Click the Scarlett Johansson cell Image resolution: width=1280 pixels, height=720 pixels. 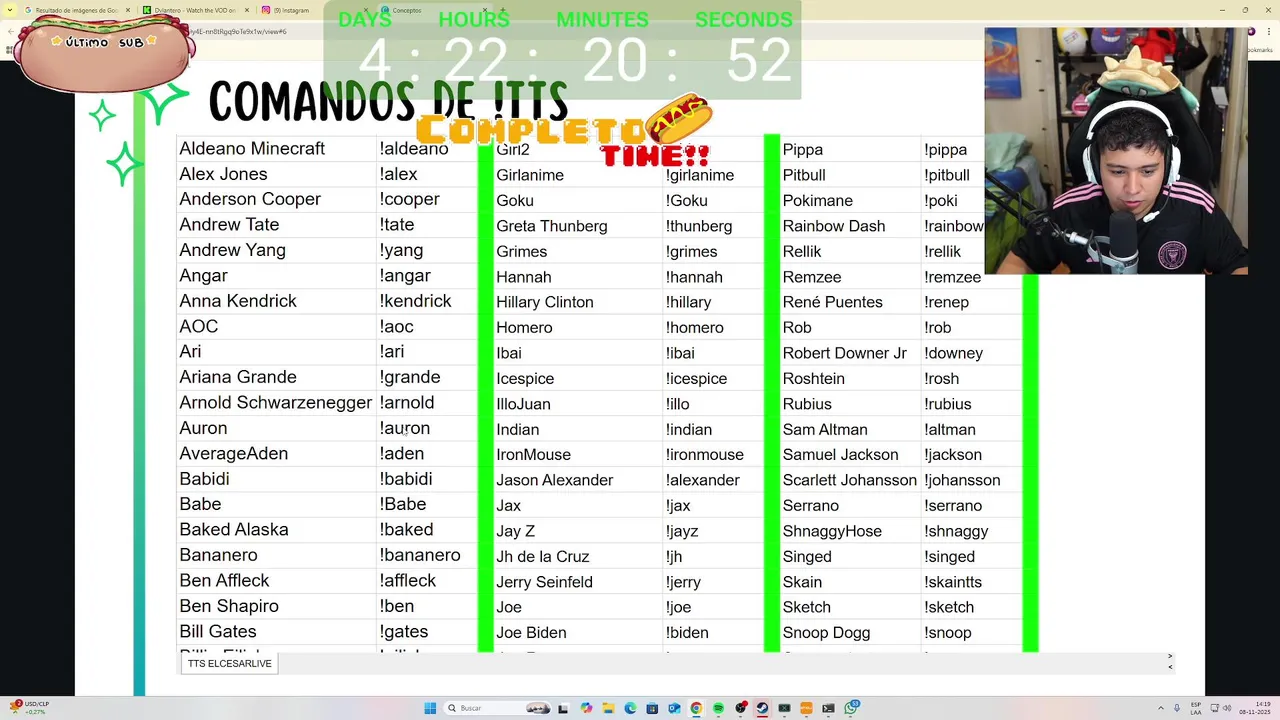(x=849, y=480)
